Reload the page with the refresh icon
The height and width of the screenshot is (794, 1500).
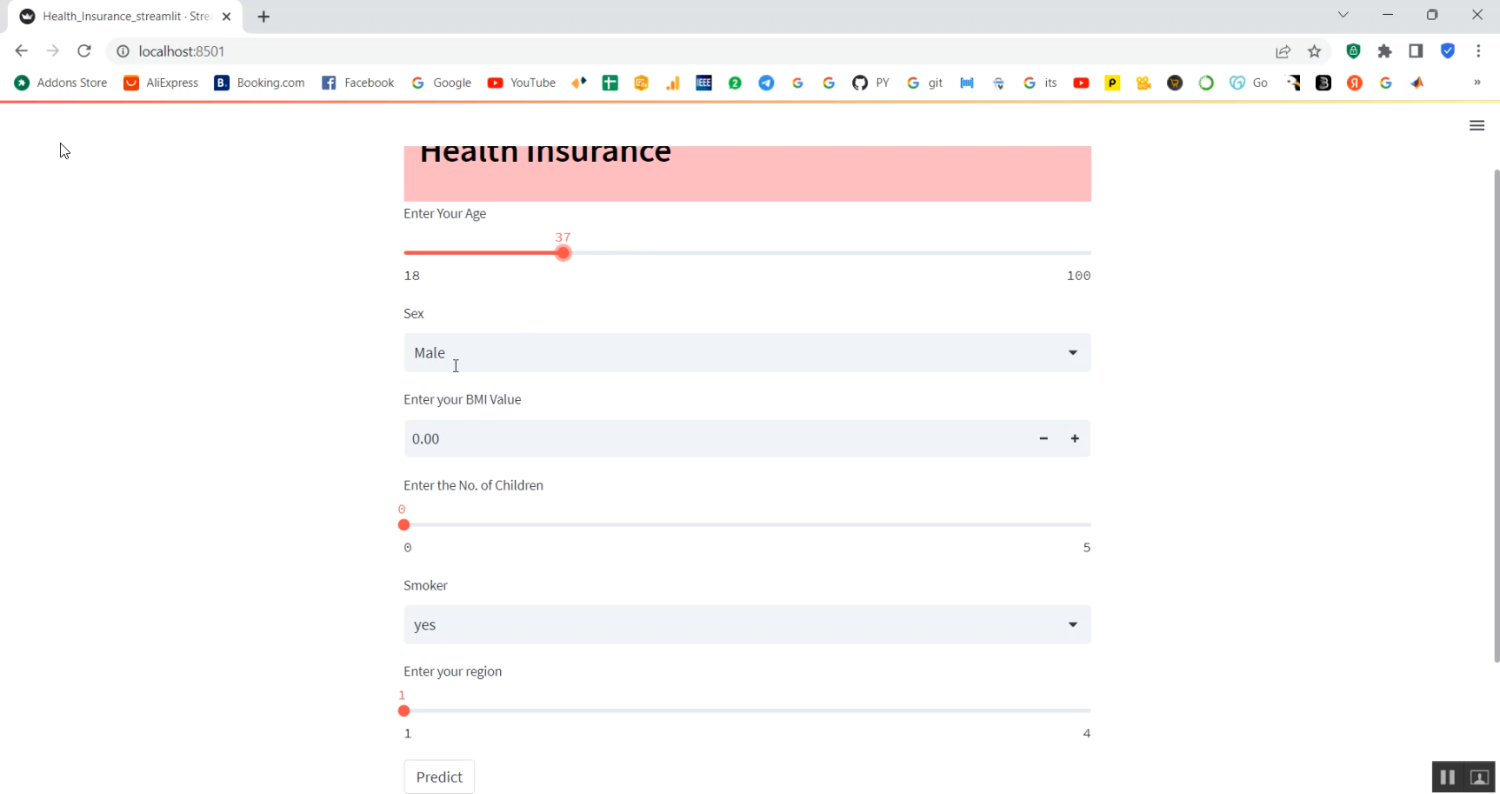click(x=84, y=50)
